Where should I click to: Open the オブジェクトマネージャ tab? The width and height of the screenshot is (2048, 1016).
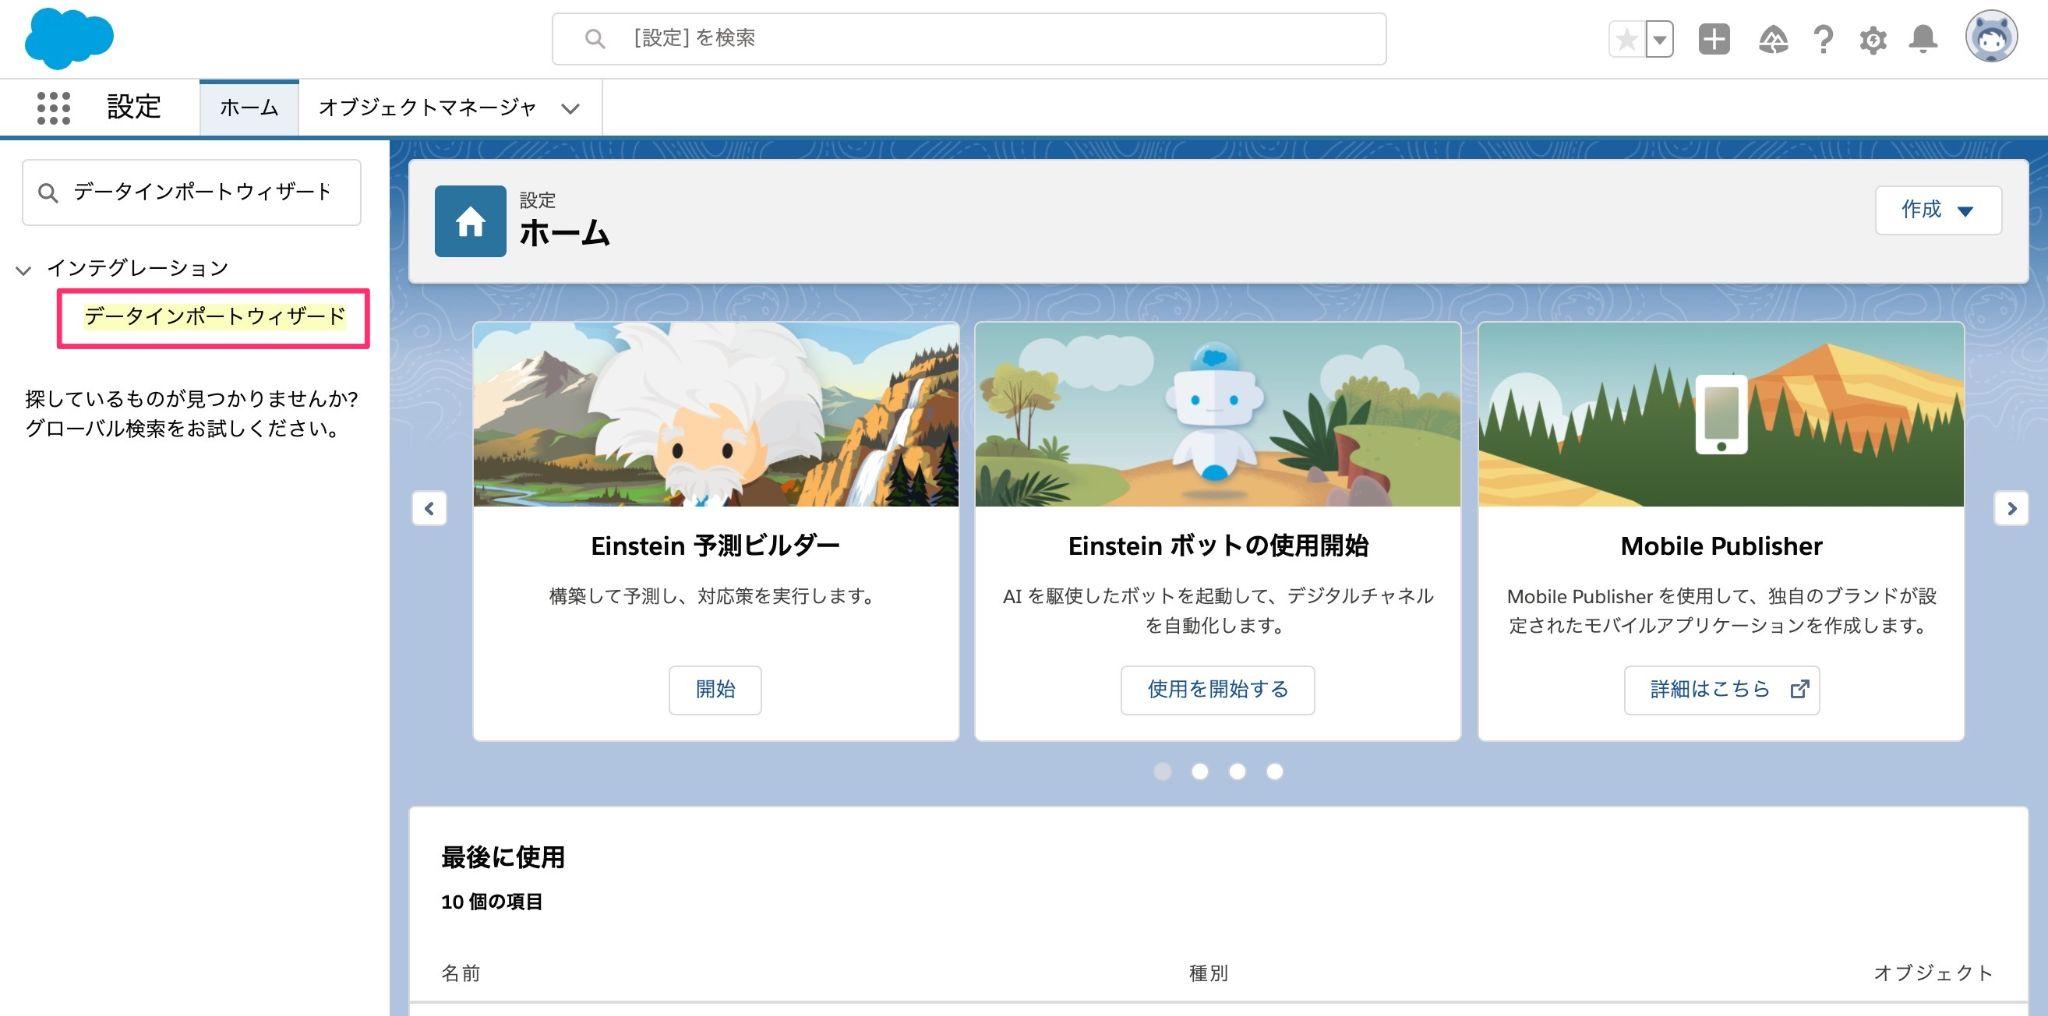(x=427, y=108)
